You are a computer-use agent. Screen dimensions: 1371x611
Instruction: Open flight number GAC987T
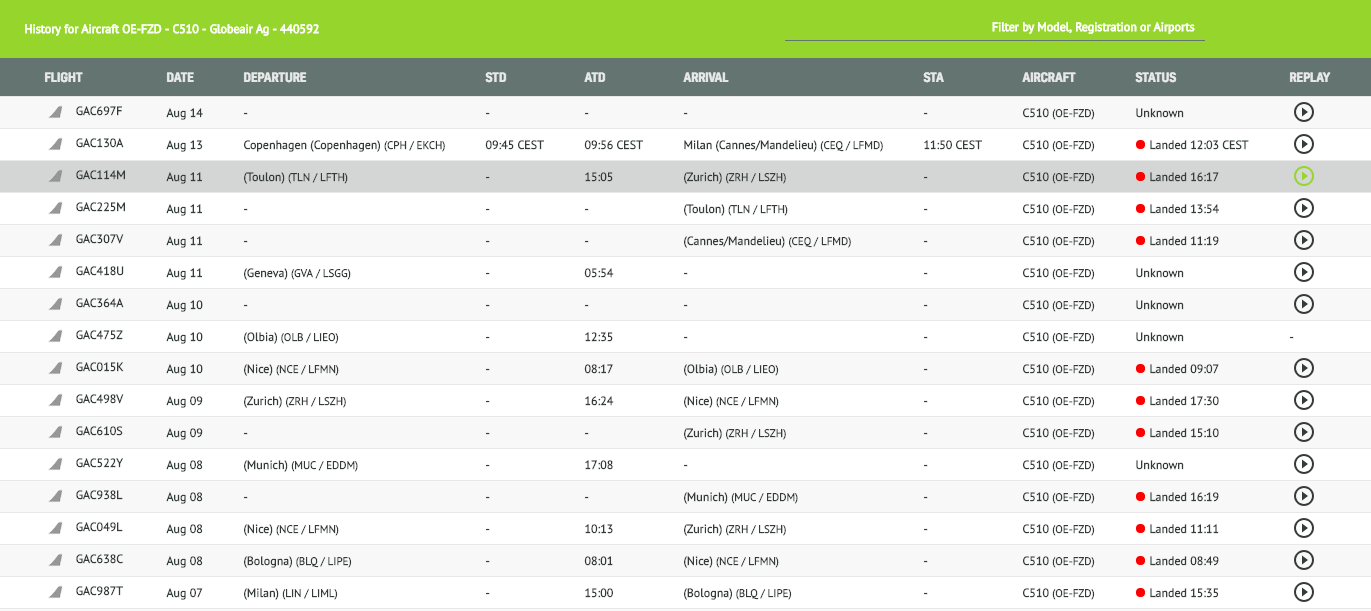pos(100,592)
